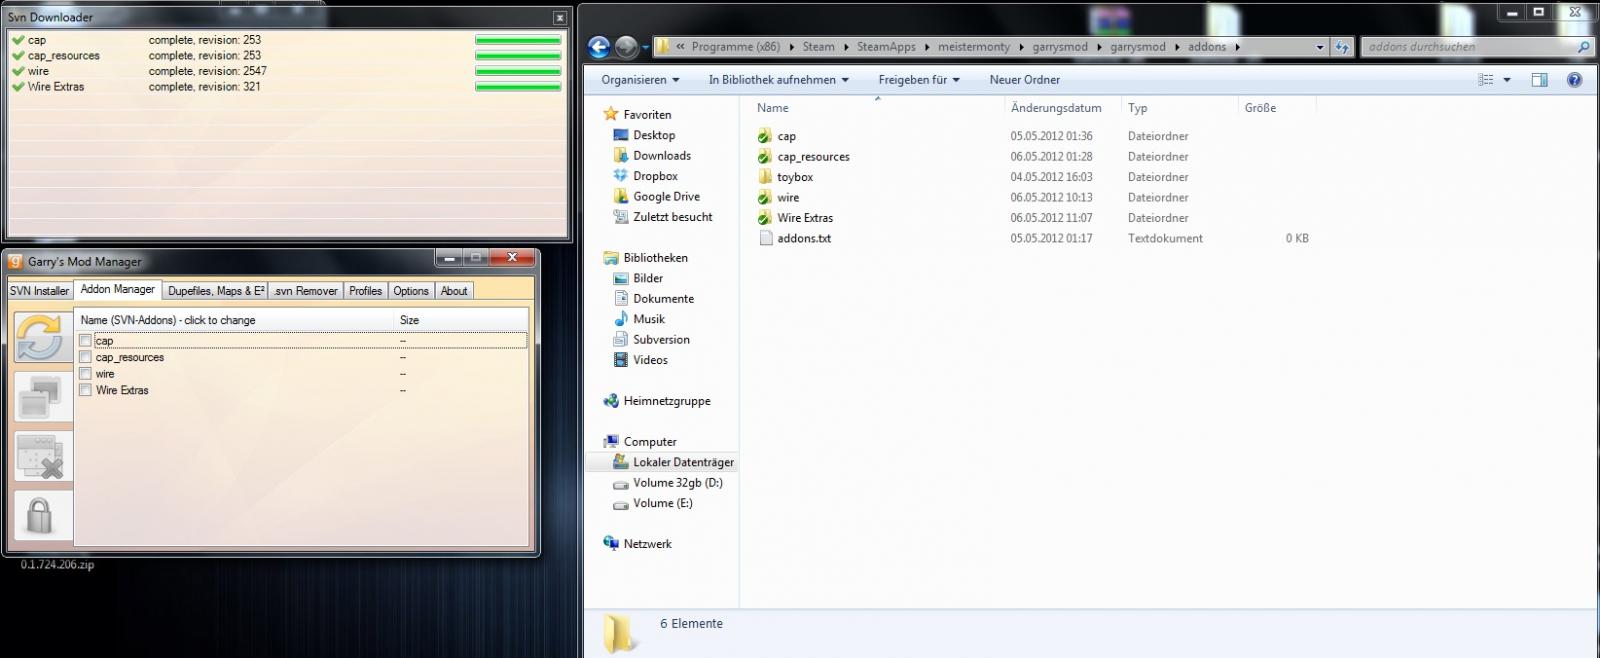Image resolution: width=1600 pixels, height=658 pixels.
Task: Switch to the Options tab
Action: pyautogui.click(x=411, y=291)
